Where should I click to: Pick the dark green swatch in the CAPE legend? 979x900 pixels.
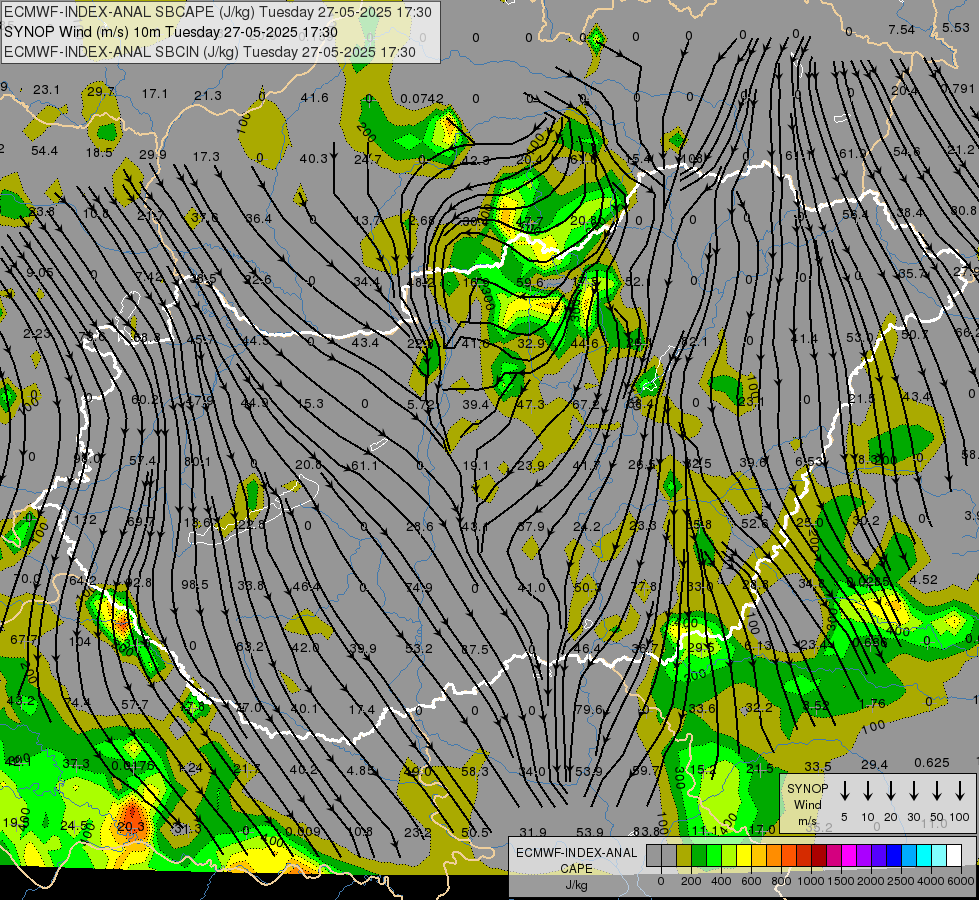[699, 856]
